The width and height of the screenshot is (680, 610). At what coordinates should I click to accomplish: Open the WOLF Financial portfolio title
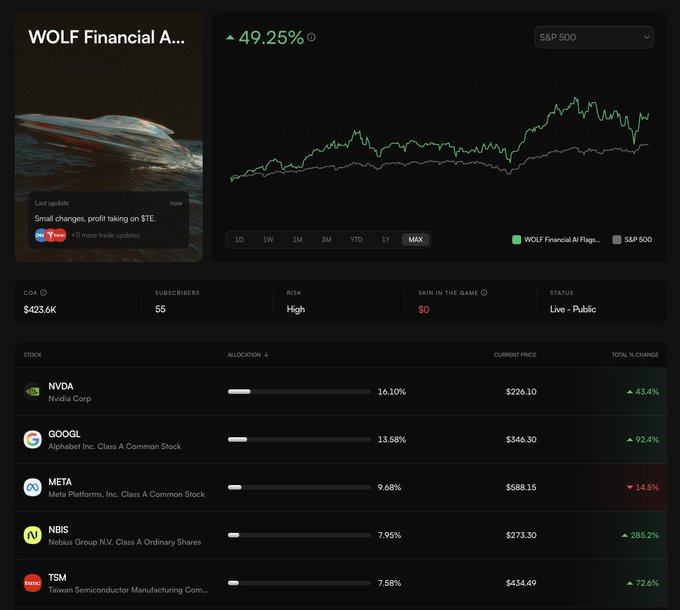[107, 37]
